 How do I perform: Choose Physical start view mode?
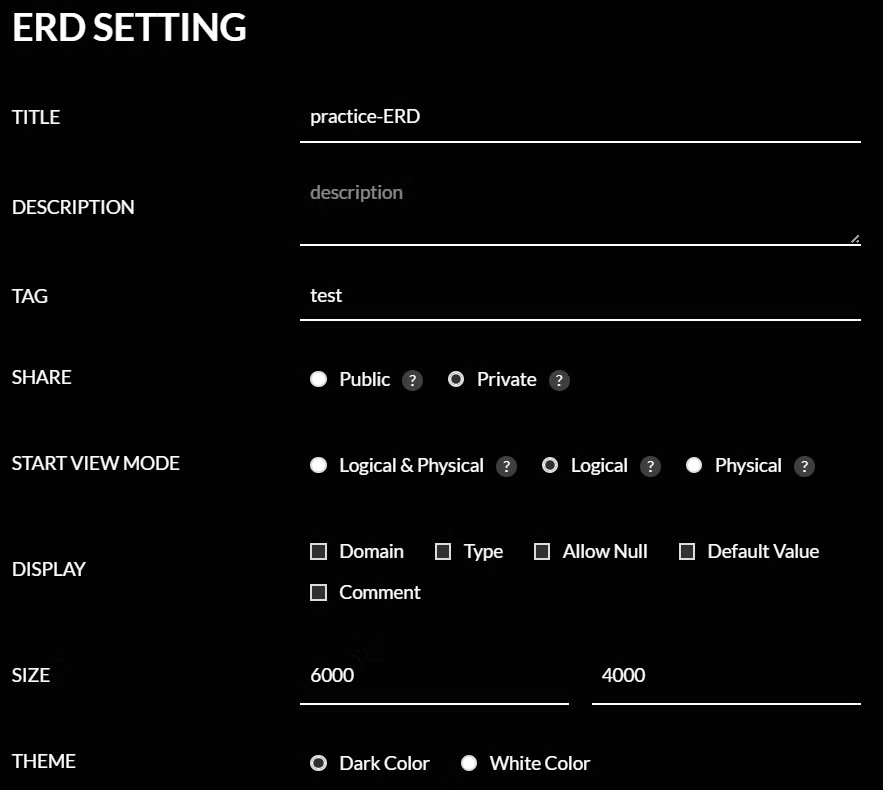click(694, 465)
